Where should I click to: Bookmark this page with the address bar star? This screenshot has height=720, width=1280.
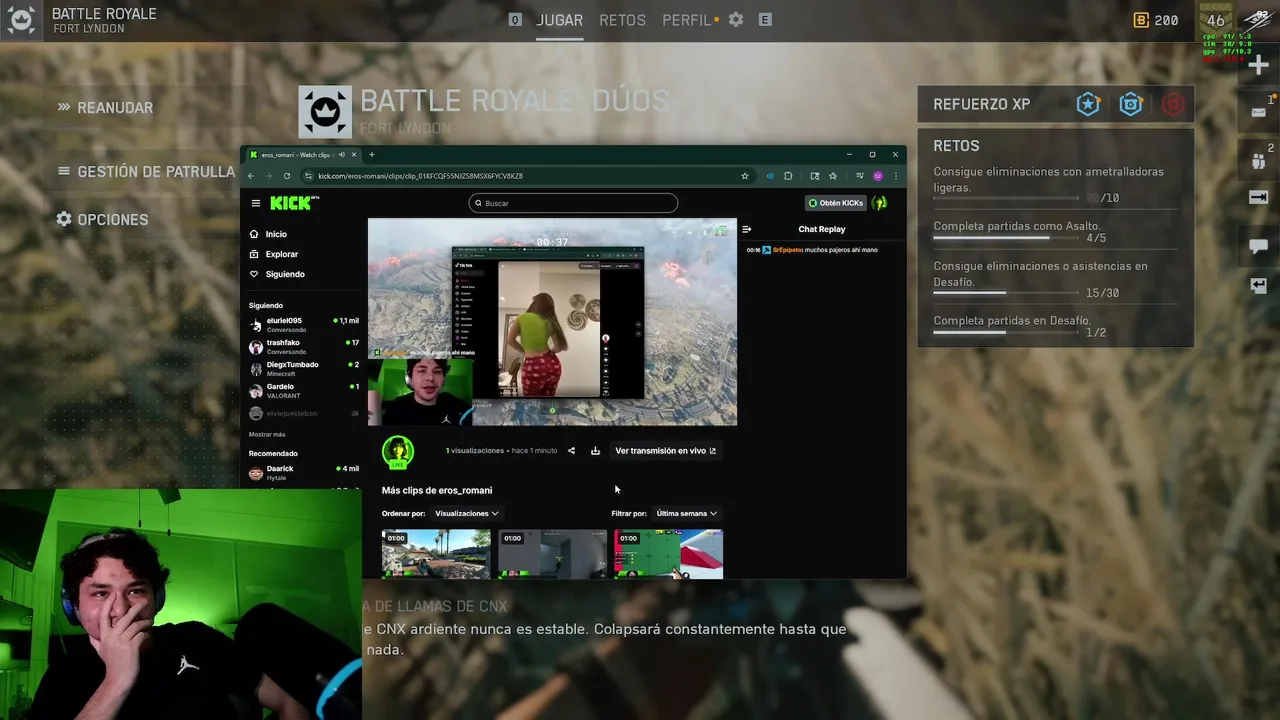click(x=745, y=176)
